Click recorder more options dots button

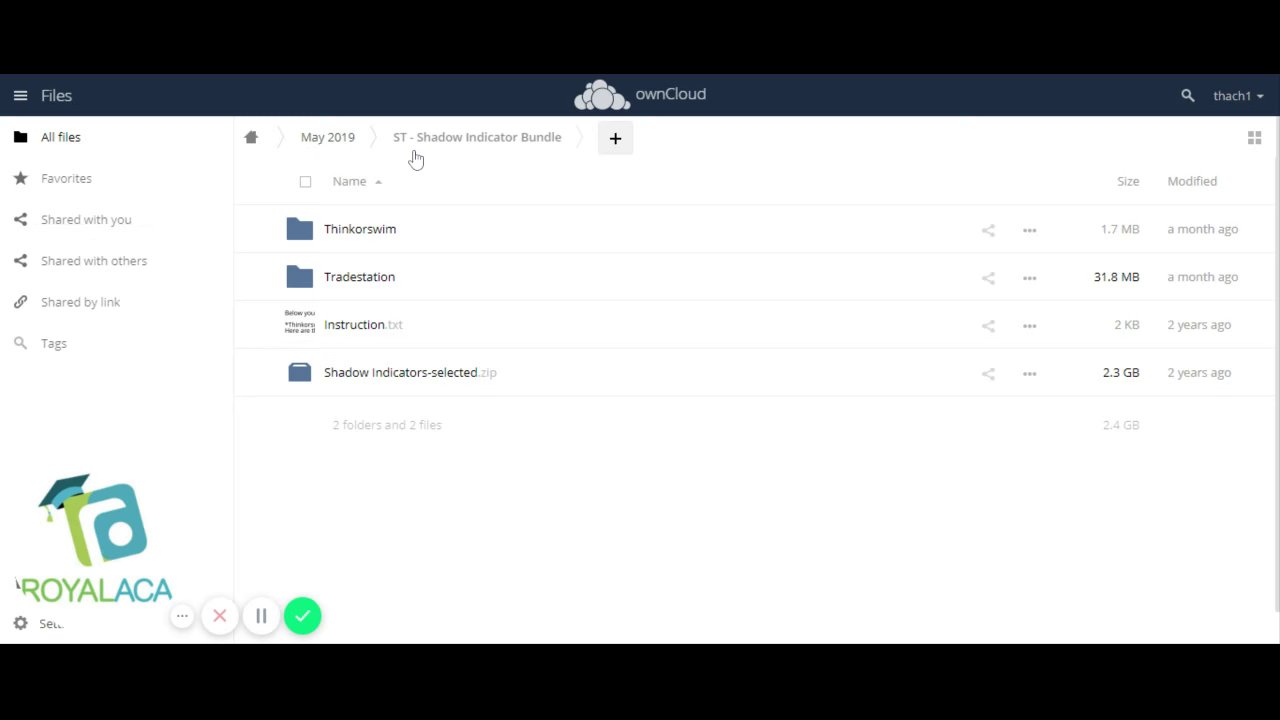182,616
